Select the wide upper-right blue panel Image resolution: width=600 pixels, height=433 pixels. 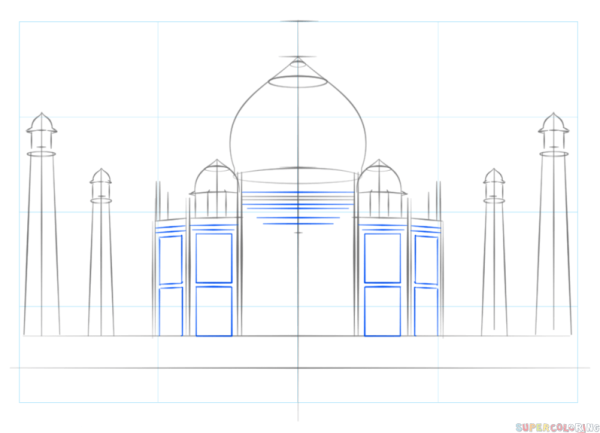tap(382, 259)
